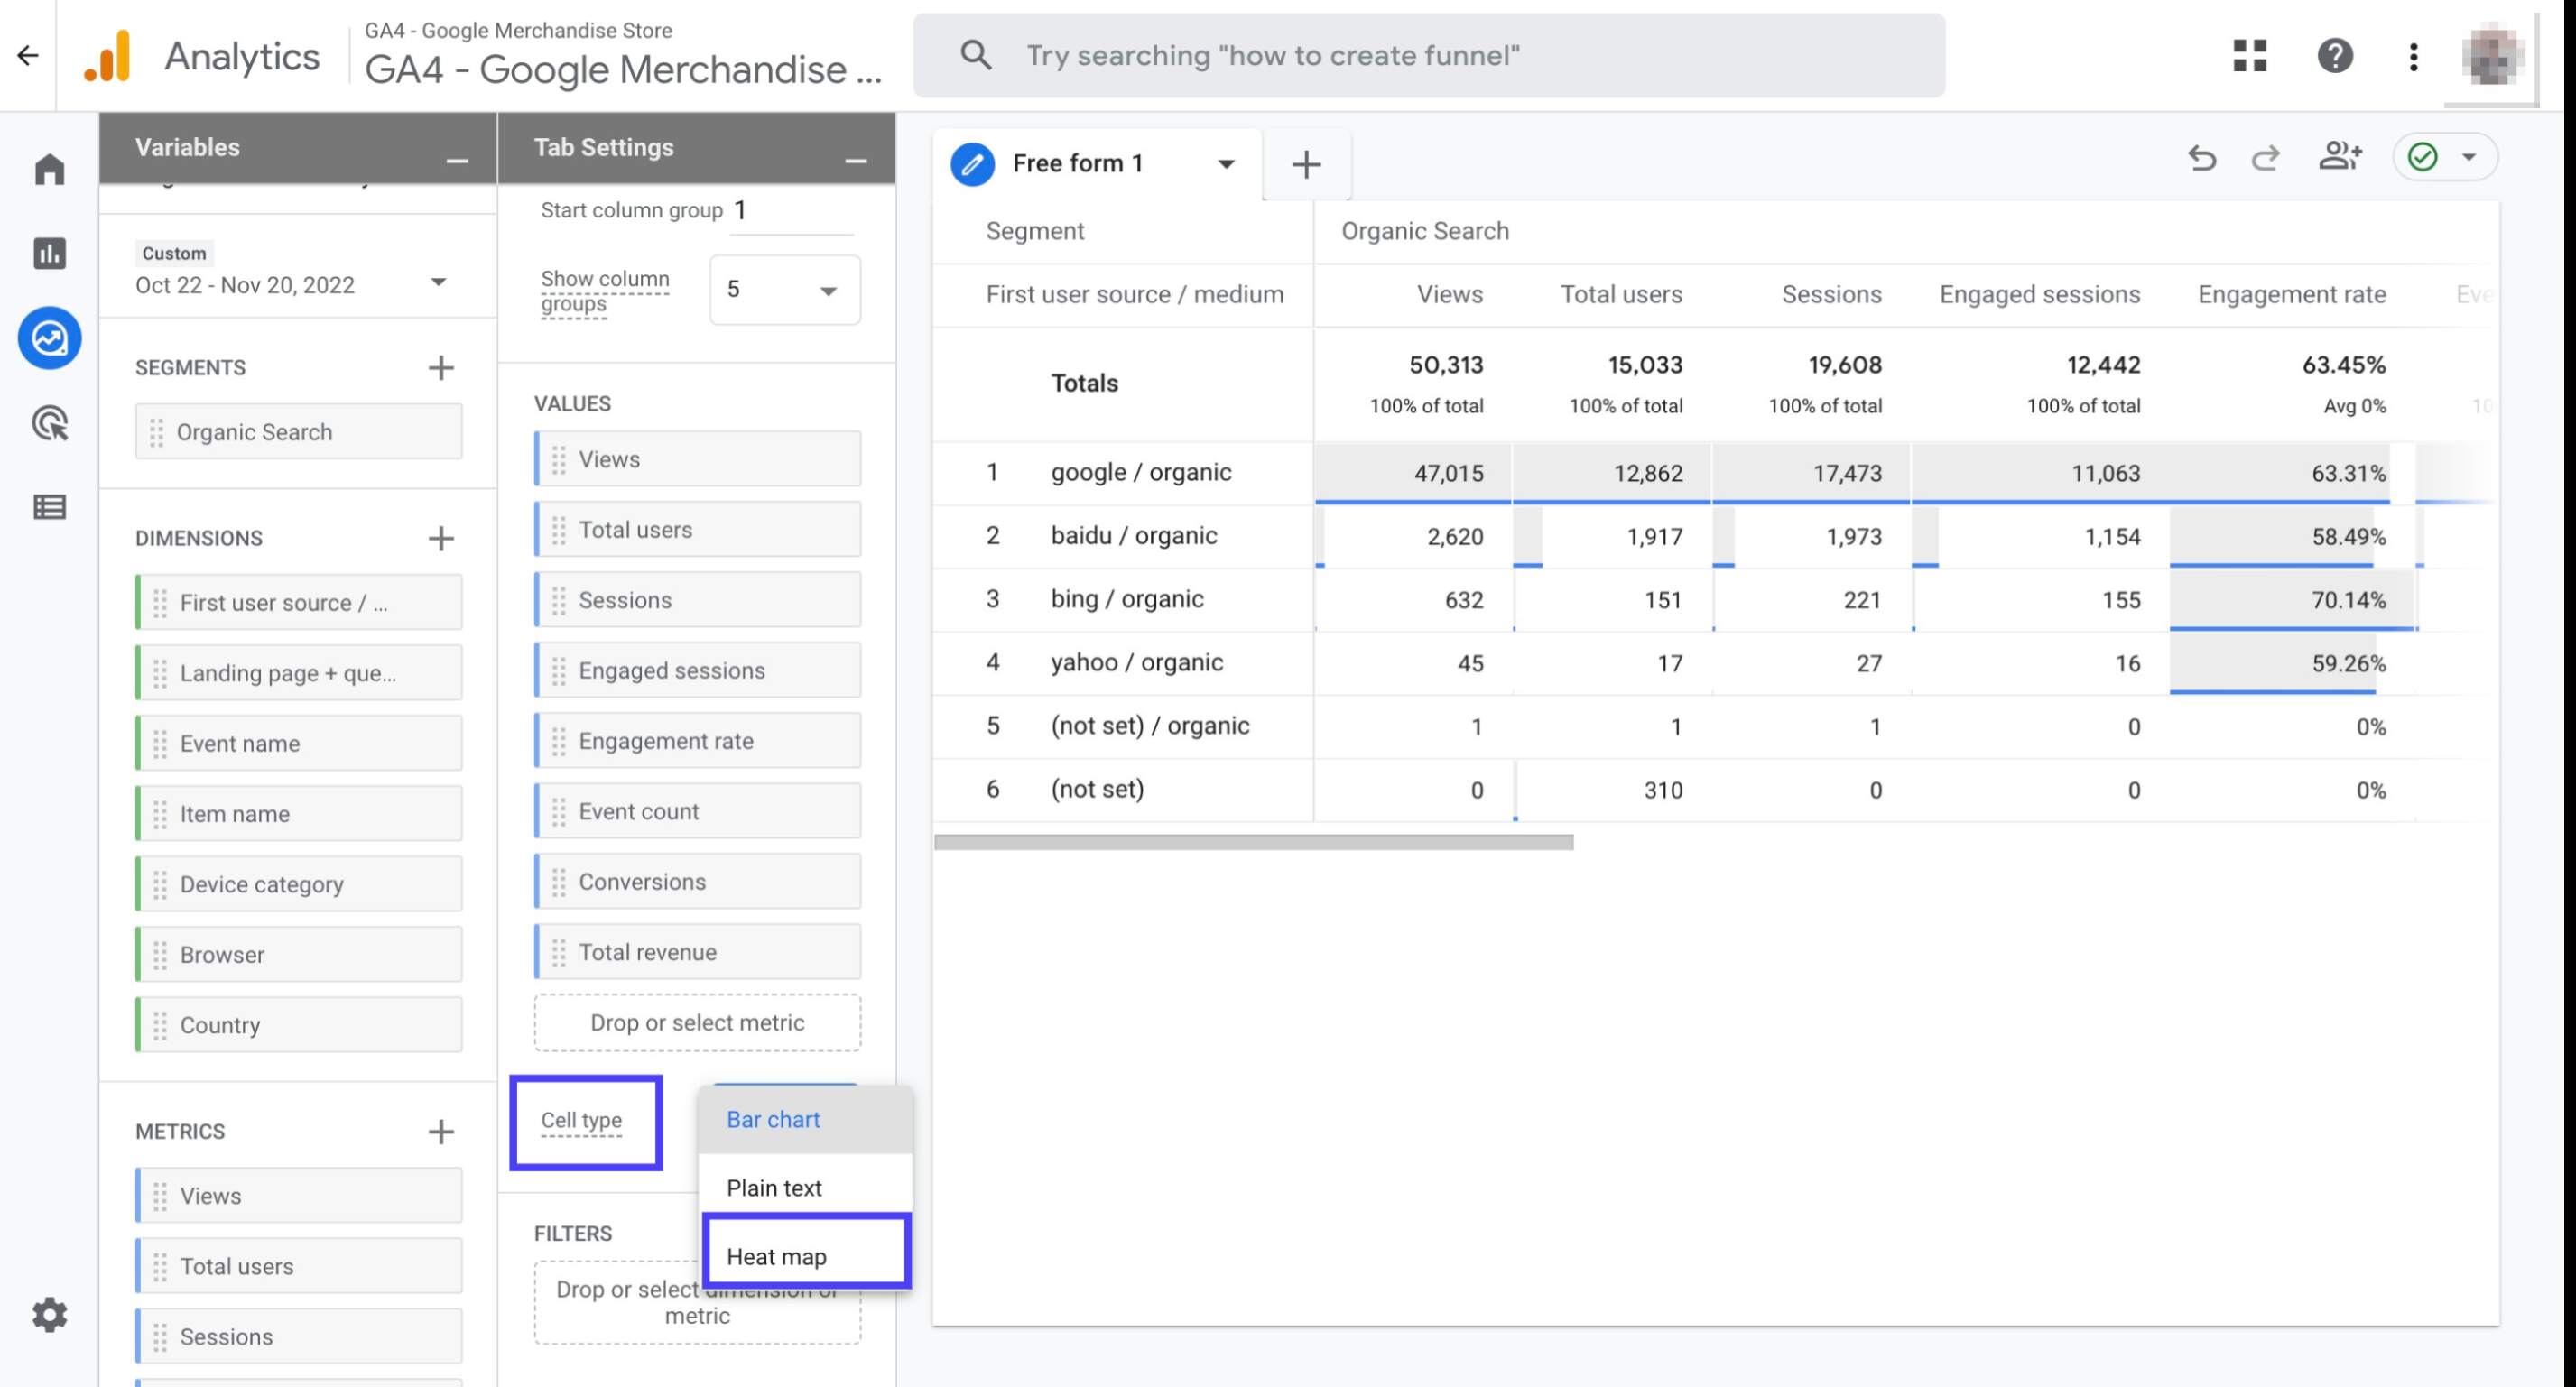Open Reports in the sidebar
Viewport: 2576px width, 1387px height.
click(x=49, y=253)
